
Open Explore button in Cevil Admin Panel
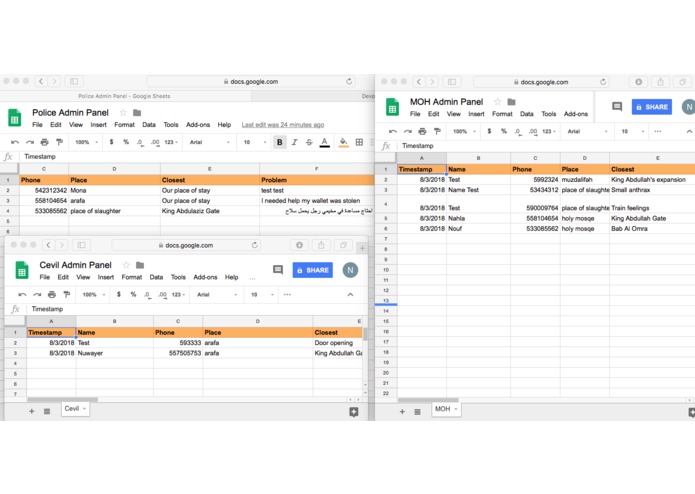coord(354,412)
